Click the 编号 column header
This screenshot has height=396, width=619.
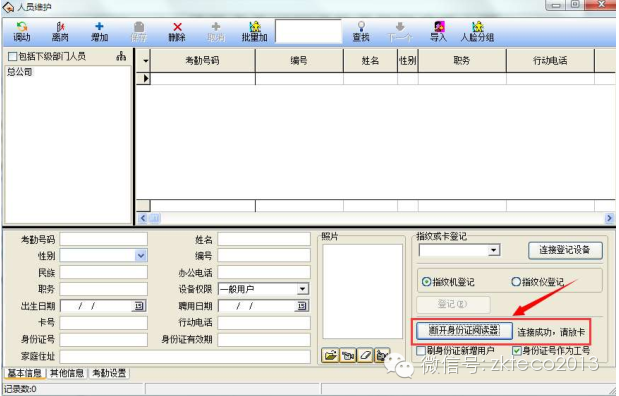[x=299, y=61]
